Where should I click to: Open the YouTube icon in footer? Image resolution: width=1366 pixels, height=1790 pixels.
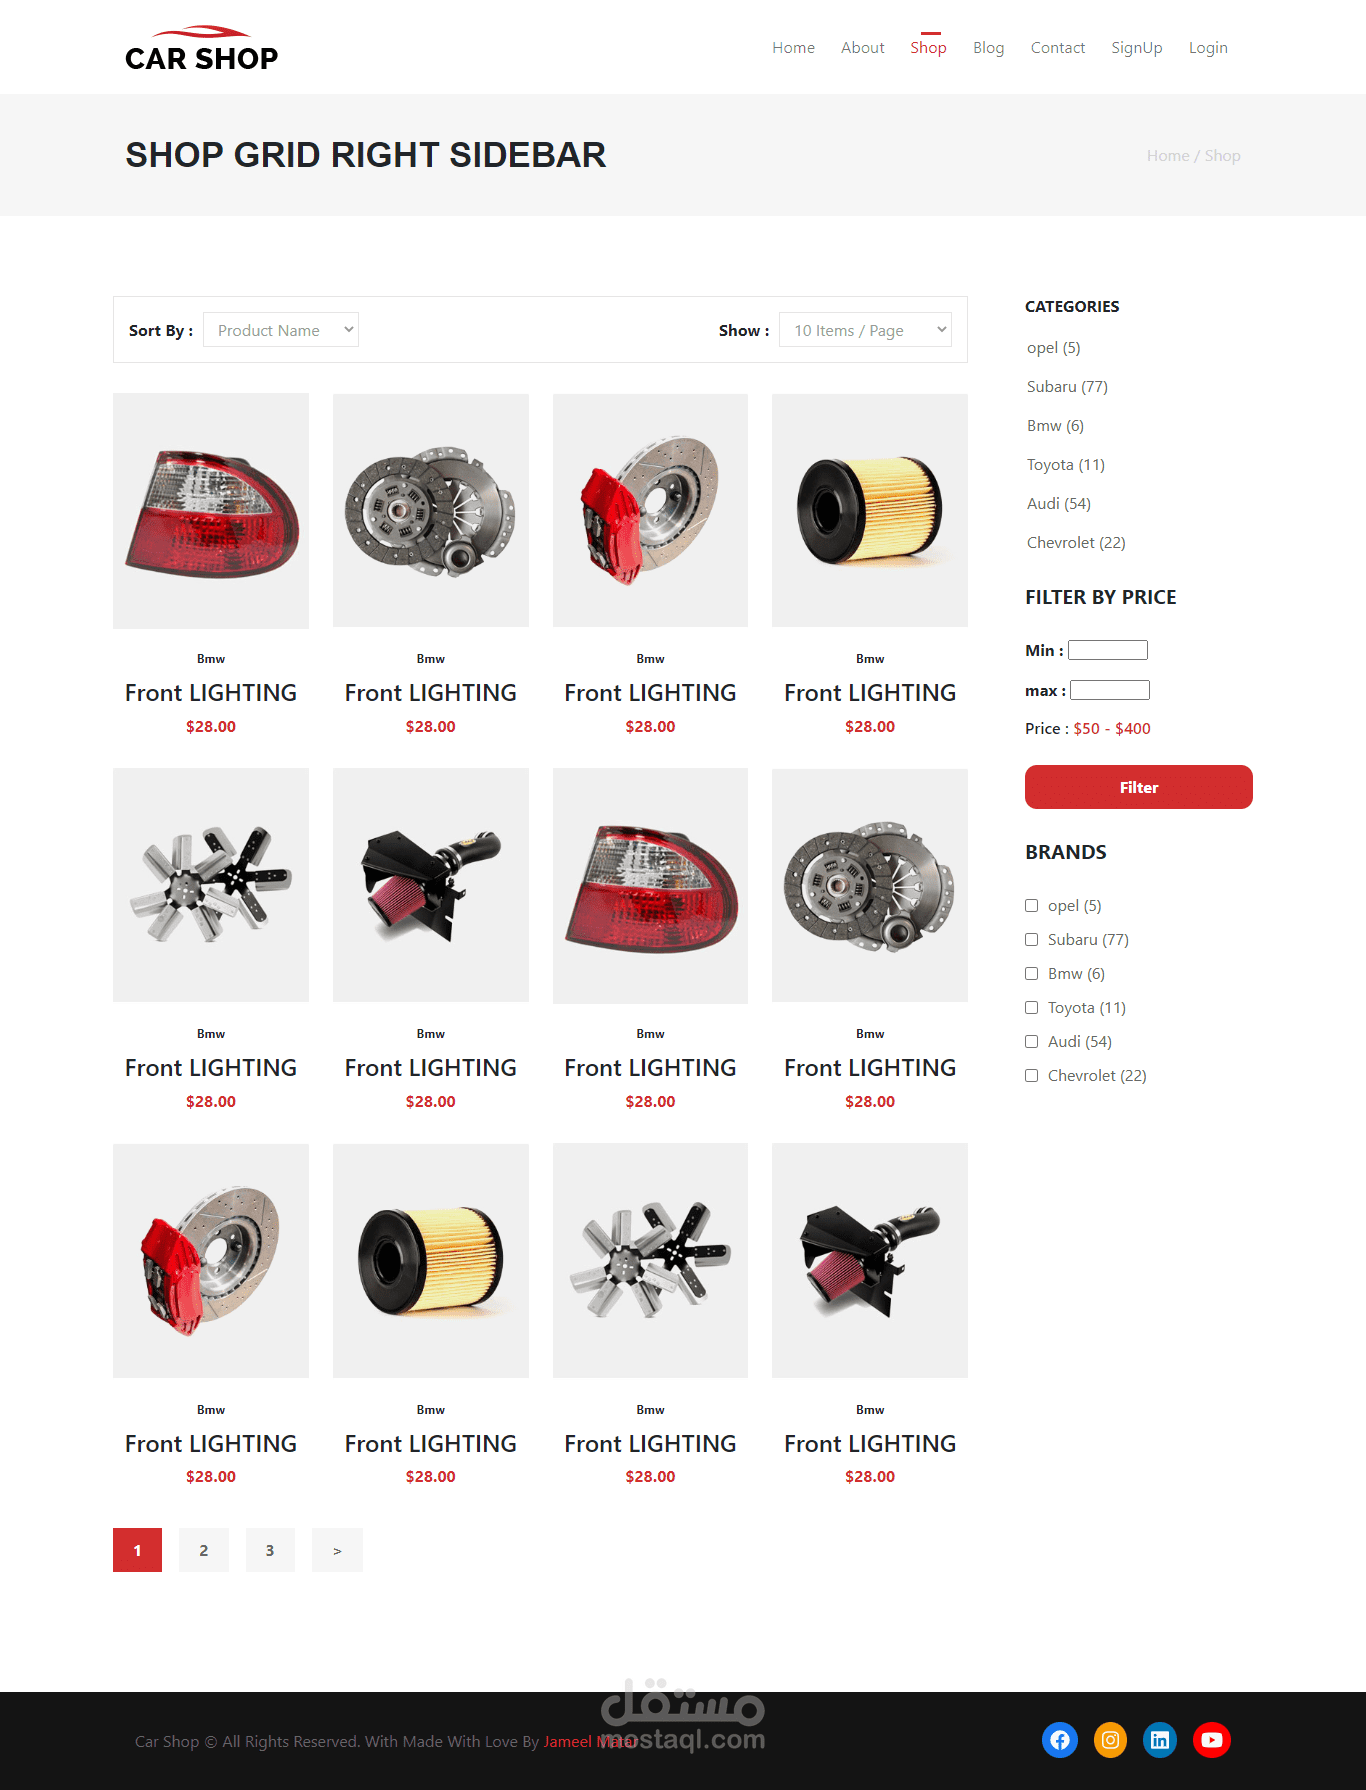tap(1212, 1740)
